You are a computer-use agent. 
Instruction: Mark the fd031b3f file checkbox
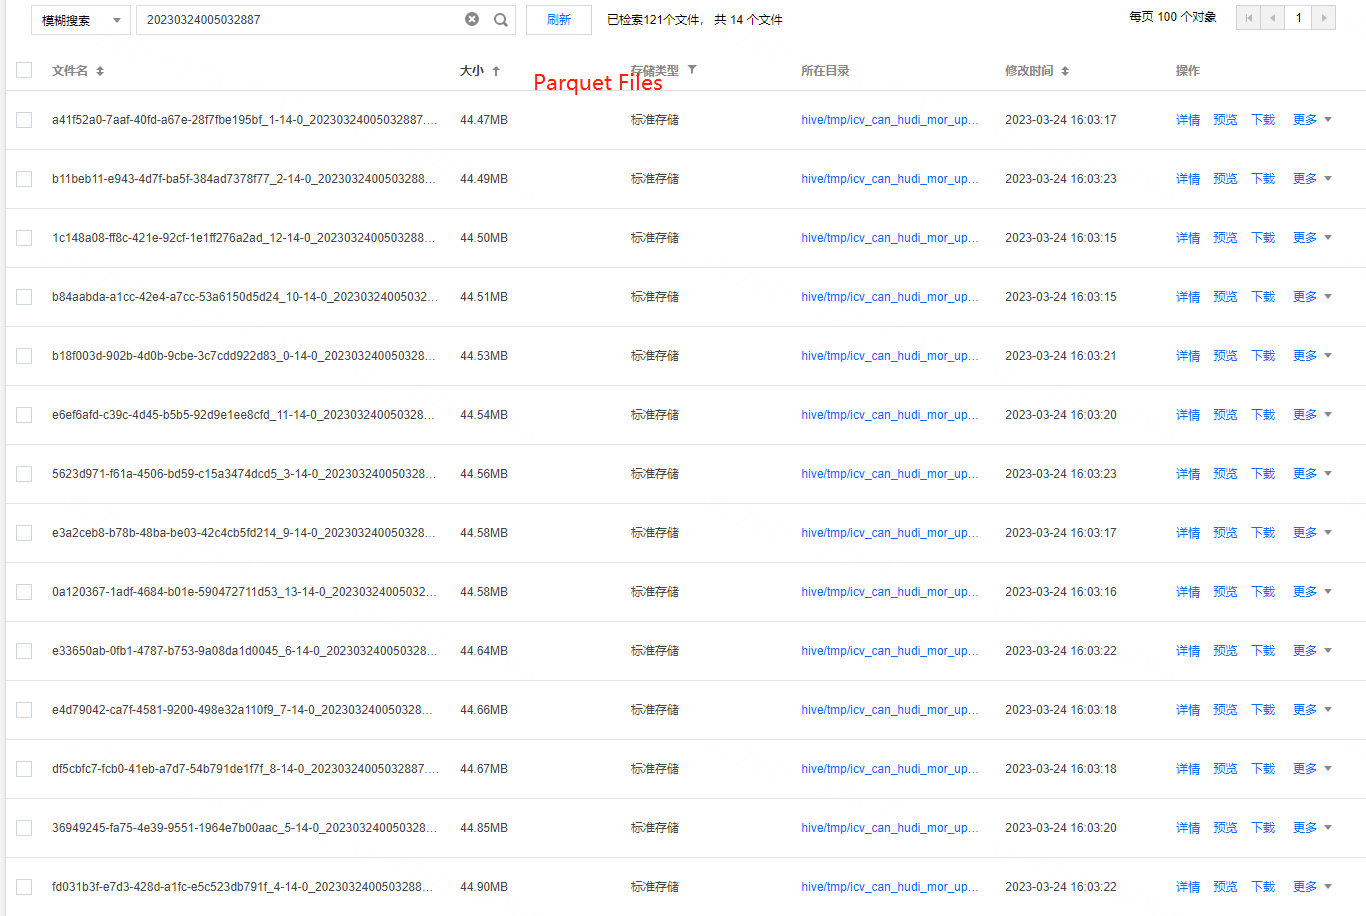(x=24, y=887)
